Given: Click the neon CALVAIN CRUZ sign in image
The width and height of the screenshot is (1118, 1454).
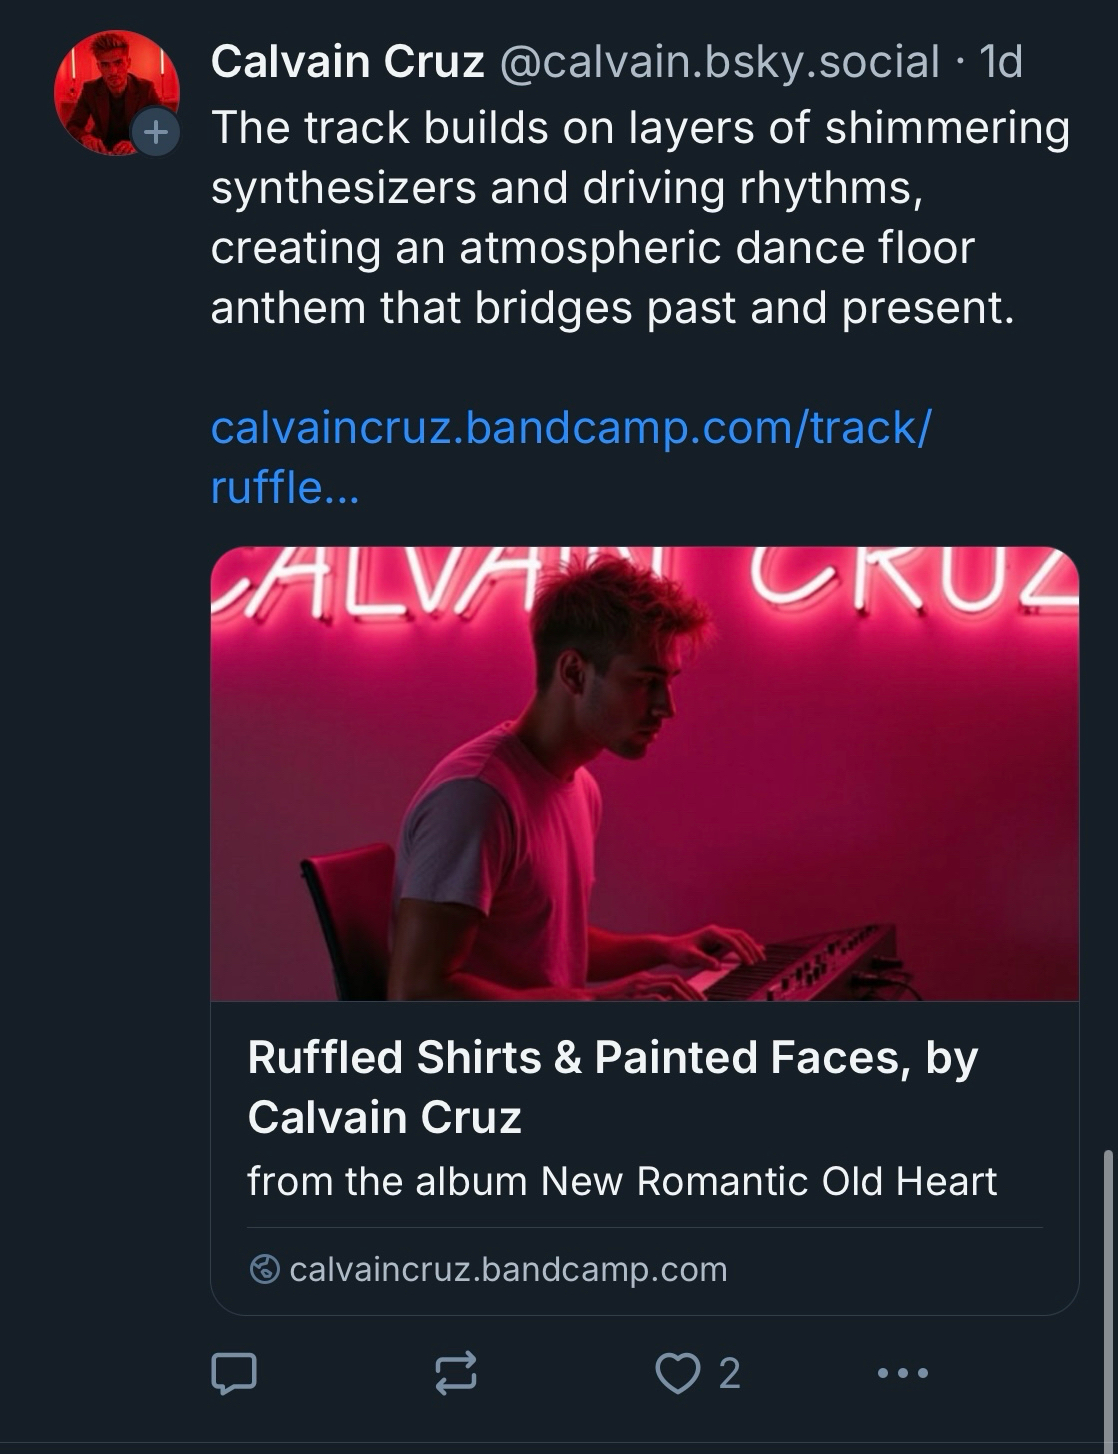Looking at the screenshot, I should [x=910, y=580].
